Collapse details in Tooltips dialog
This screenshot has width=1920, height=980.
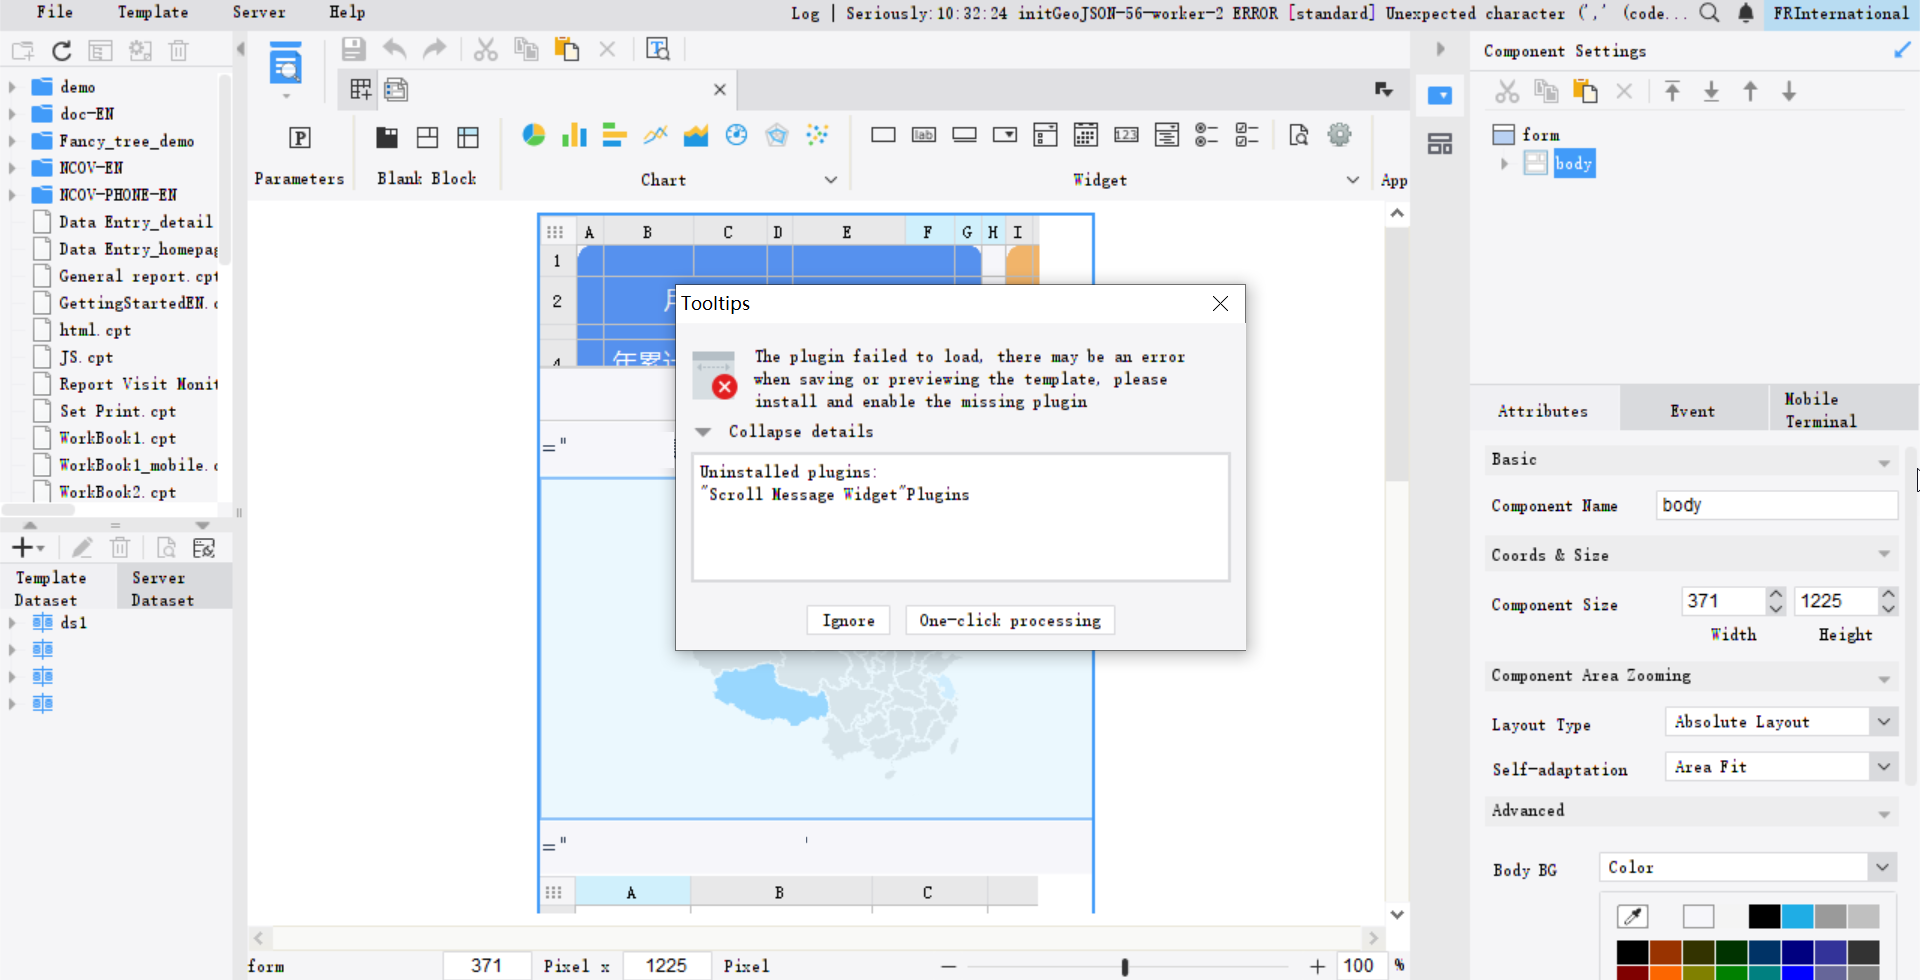point(704,432)
